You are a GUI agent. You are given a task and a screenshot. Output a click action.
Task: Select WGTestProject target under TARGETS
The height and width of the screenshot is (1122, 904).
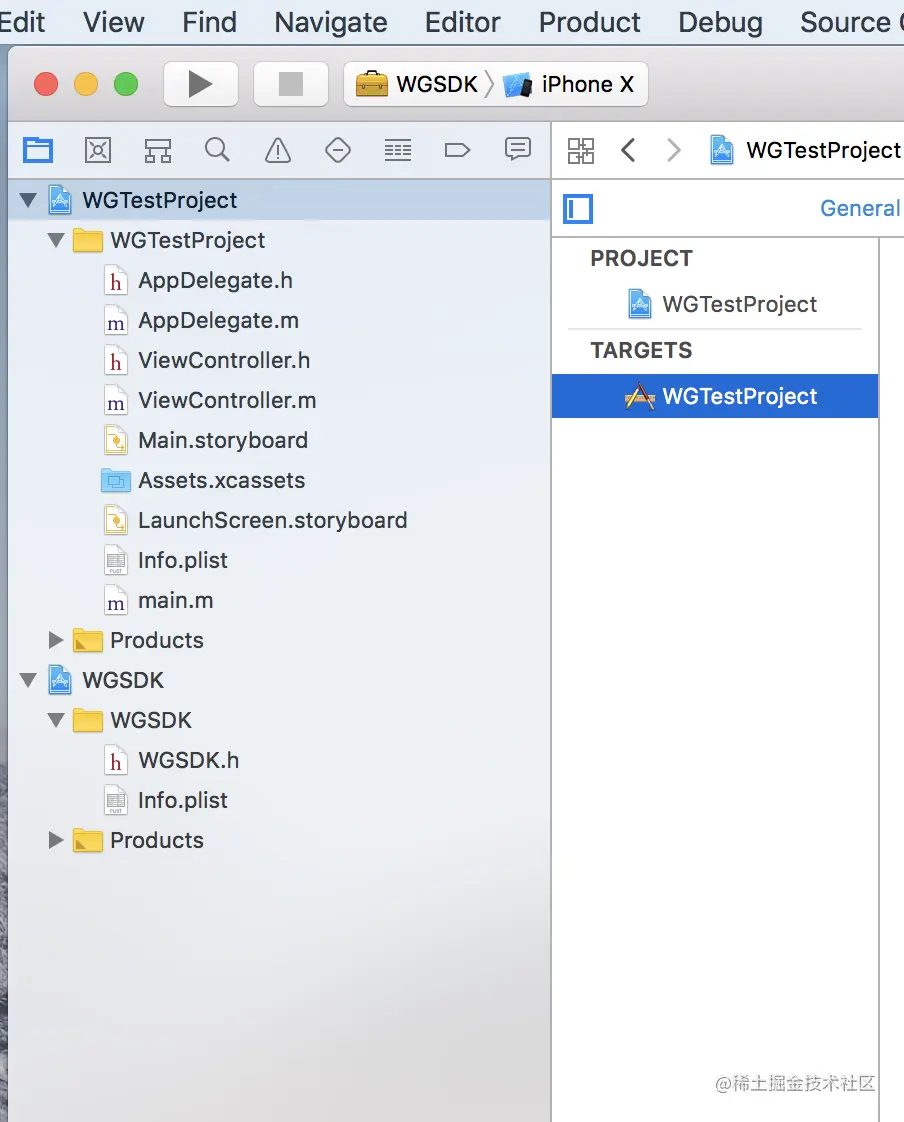(x=715, y=396)
